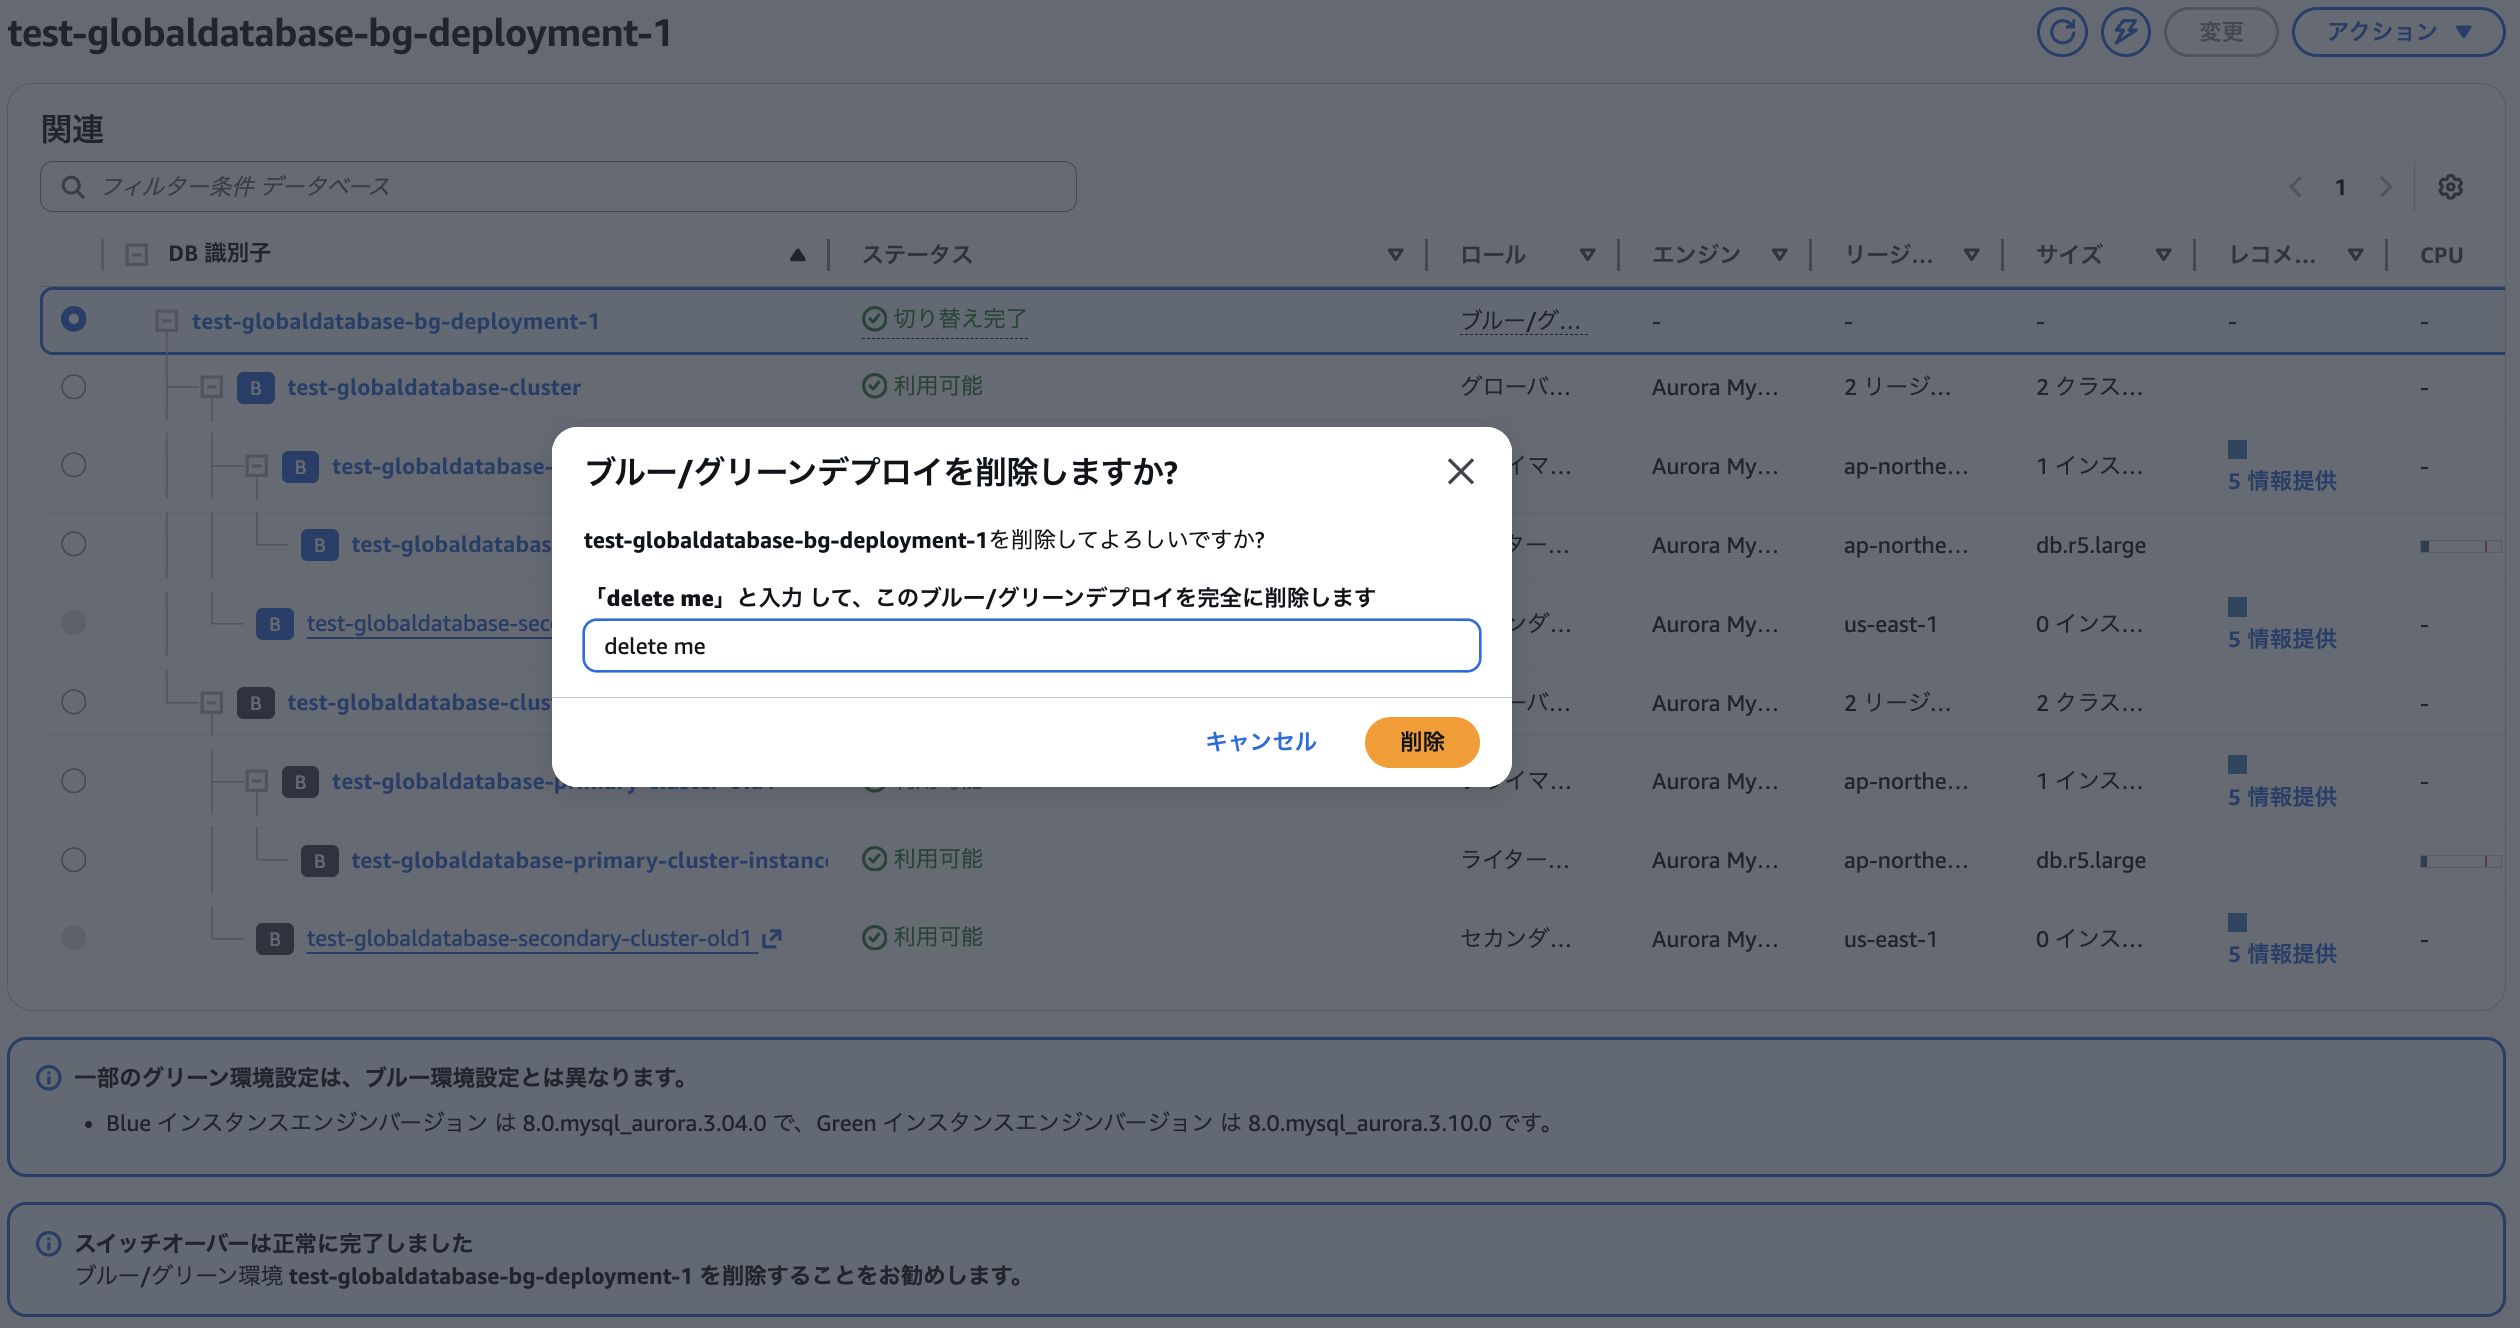Select radio button for test-globaldatabase-bg-deployment-1
2520x1328 pixels.
click(x=73, y=319)
